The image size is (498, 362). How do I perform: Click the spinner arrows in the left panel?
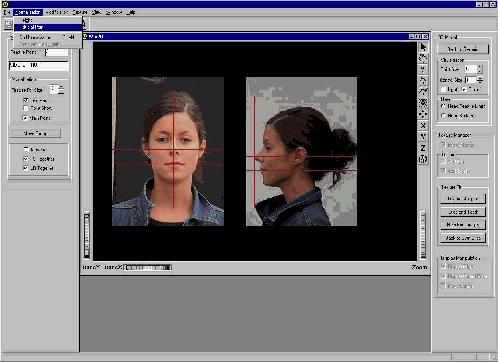click(61, 89)
